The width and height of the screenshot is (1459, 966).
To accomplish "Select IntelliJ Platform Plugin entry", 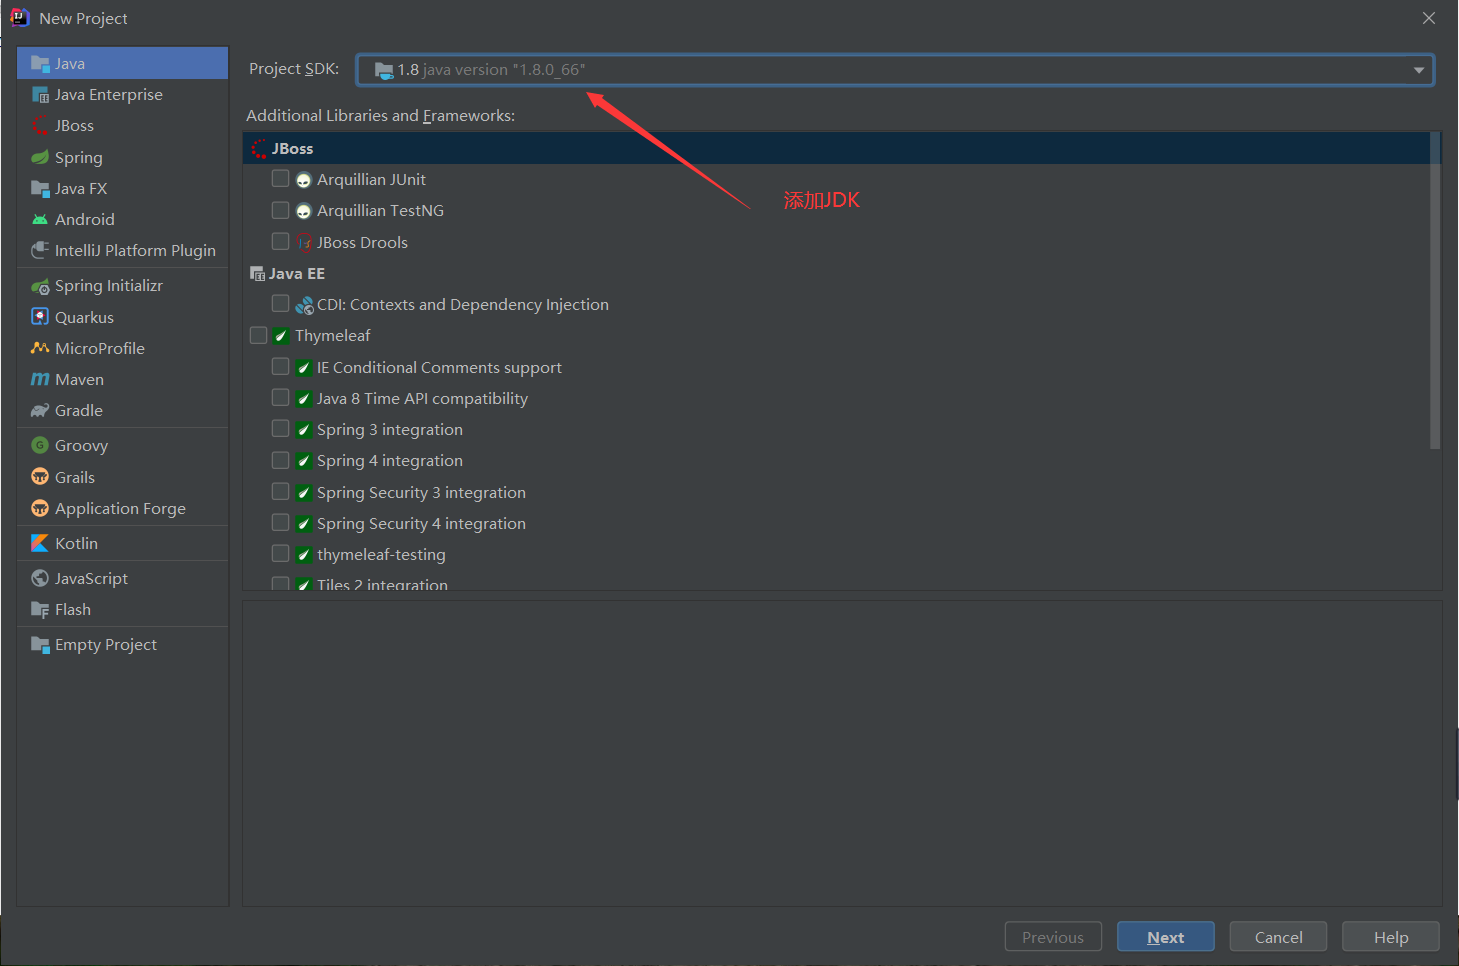I will pos(122,251).
